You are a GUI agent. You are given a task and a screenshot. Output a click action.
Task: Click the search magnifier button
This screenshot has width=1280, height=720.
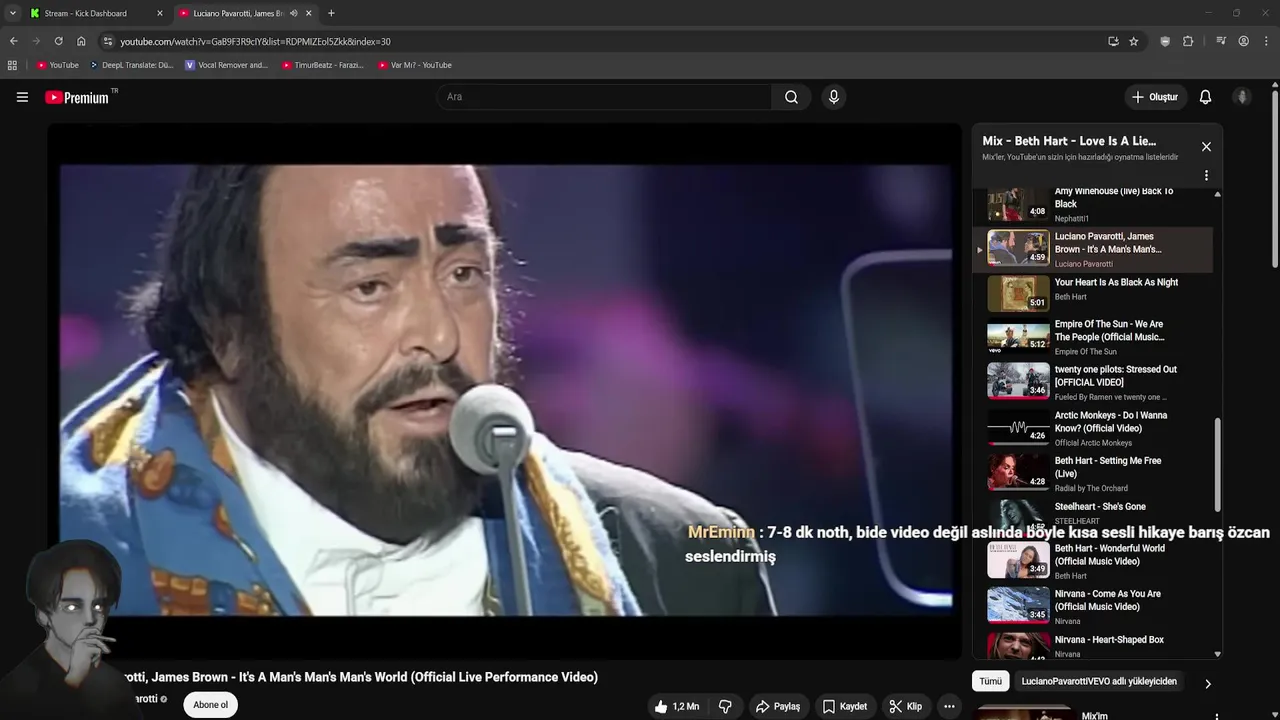click(x=791, y=97)
